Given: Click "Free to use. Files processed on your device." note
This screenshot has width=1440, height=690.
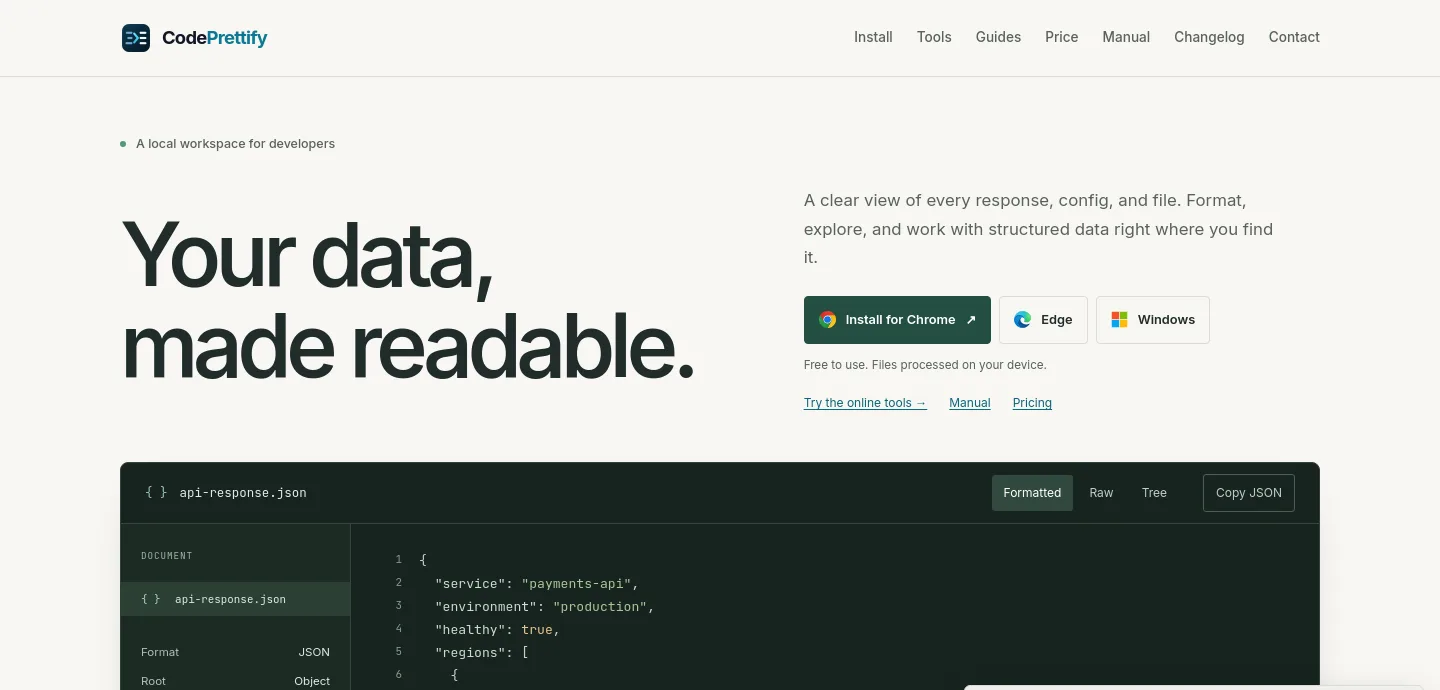Looking at the screenshot, I should click(x=925, y=365).
